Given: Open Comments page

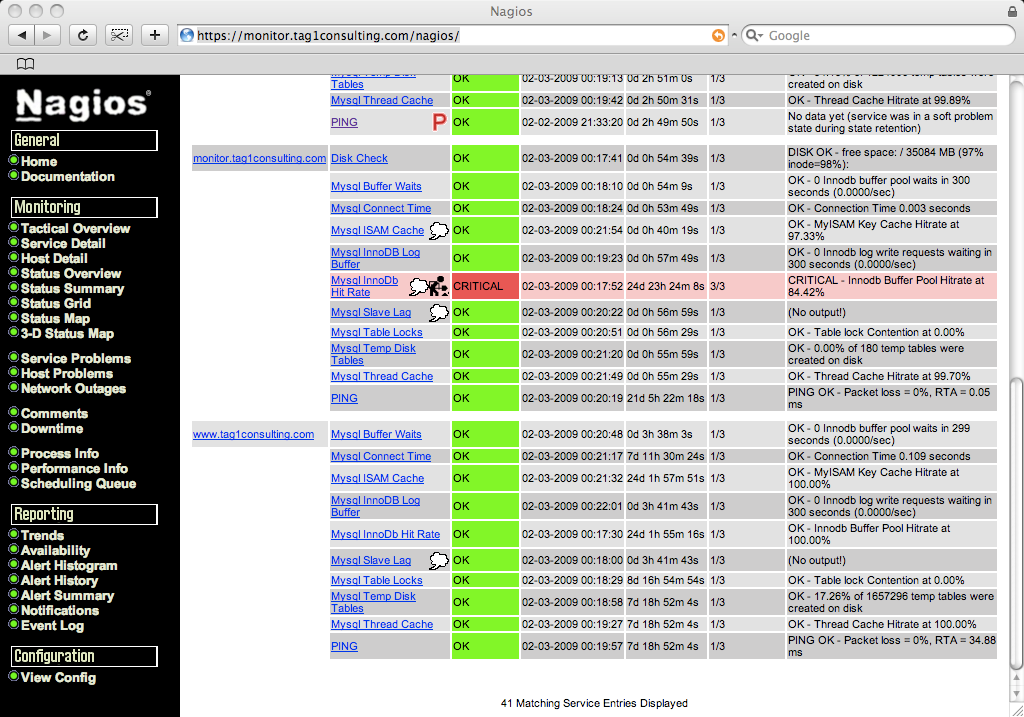Looking at the screenshot, I should [x=54, y=413].
